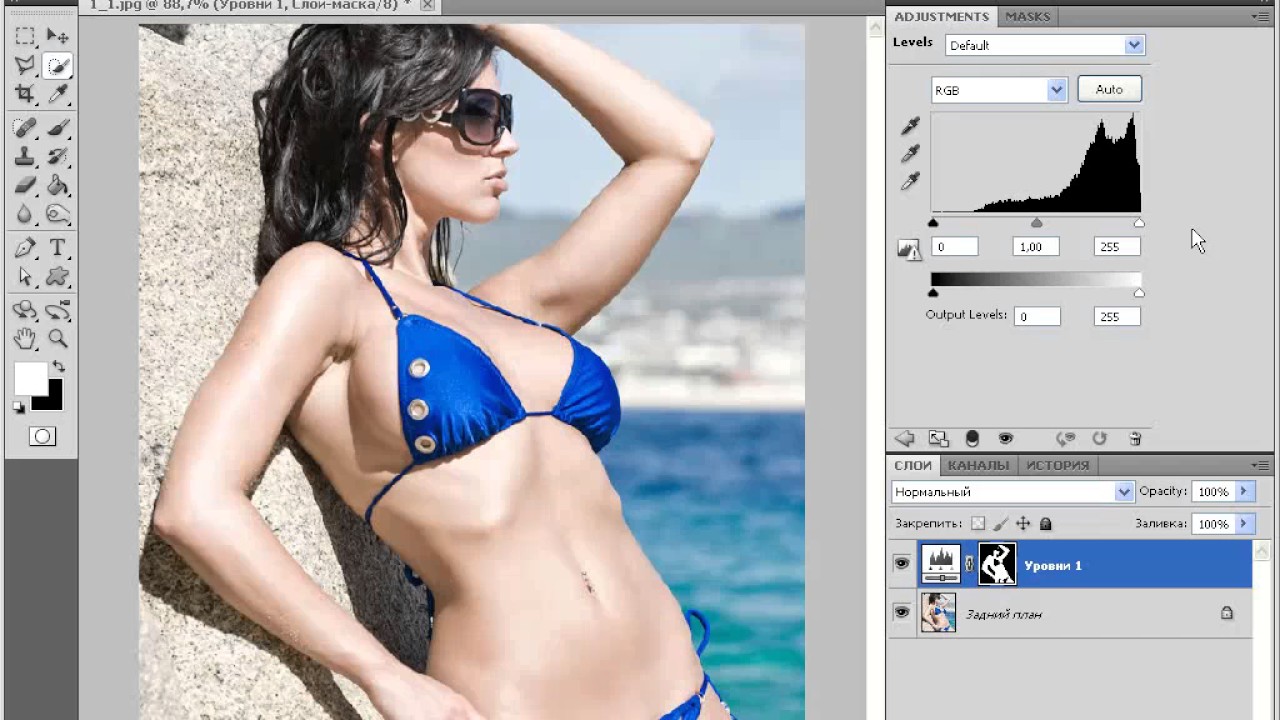Select the Paint Bucket tool
This screenshot has height=720, width=1280.
[x=57, y=186]
